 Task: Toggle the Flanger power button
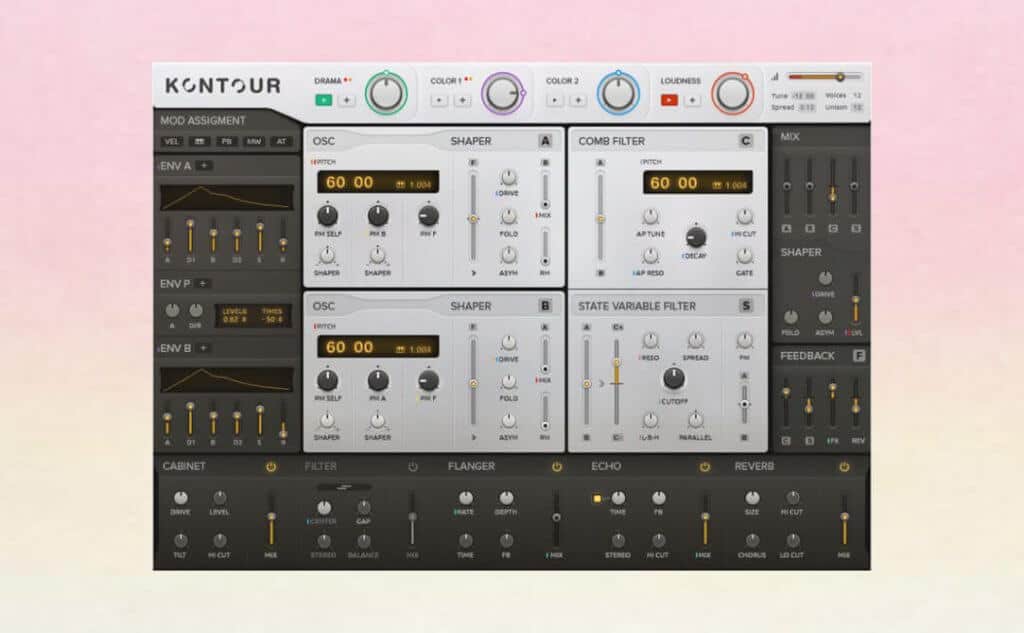[x=556, y=466]
